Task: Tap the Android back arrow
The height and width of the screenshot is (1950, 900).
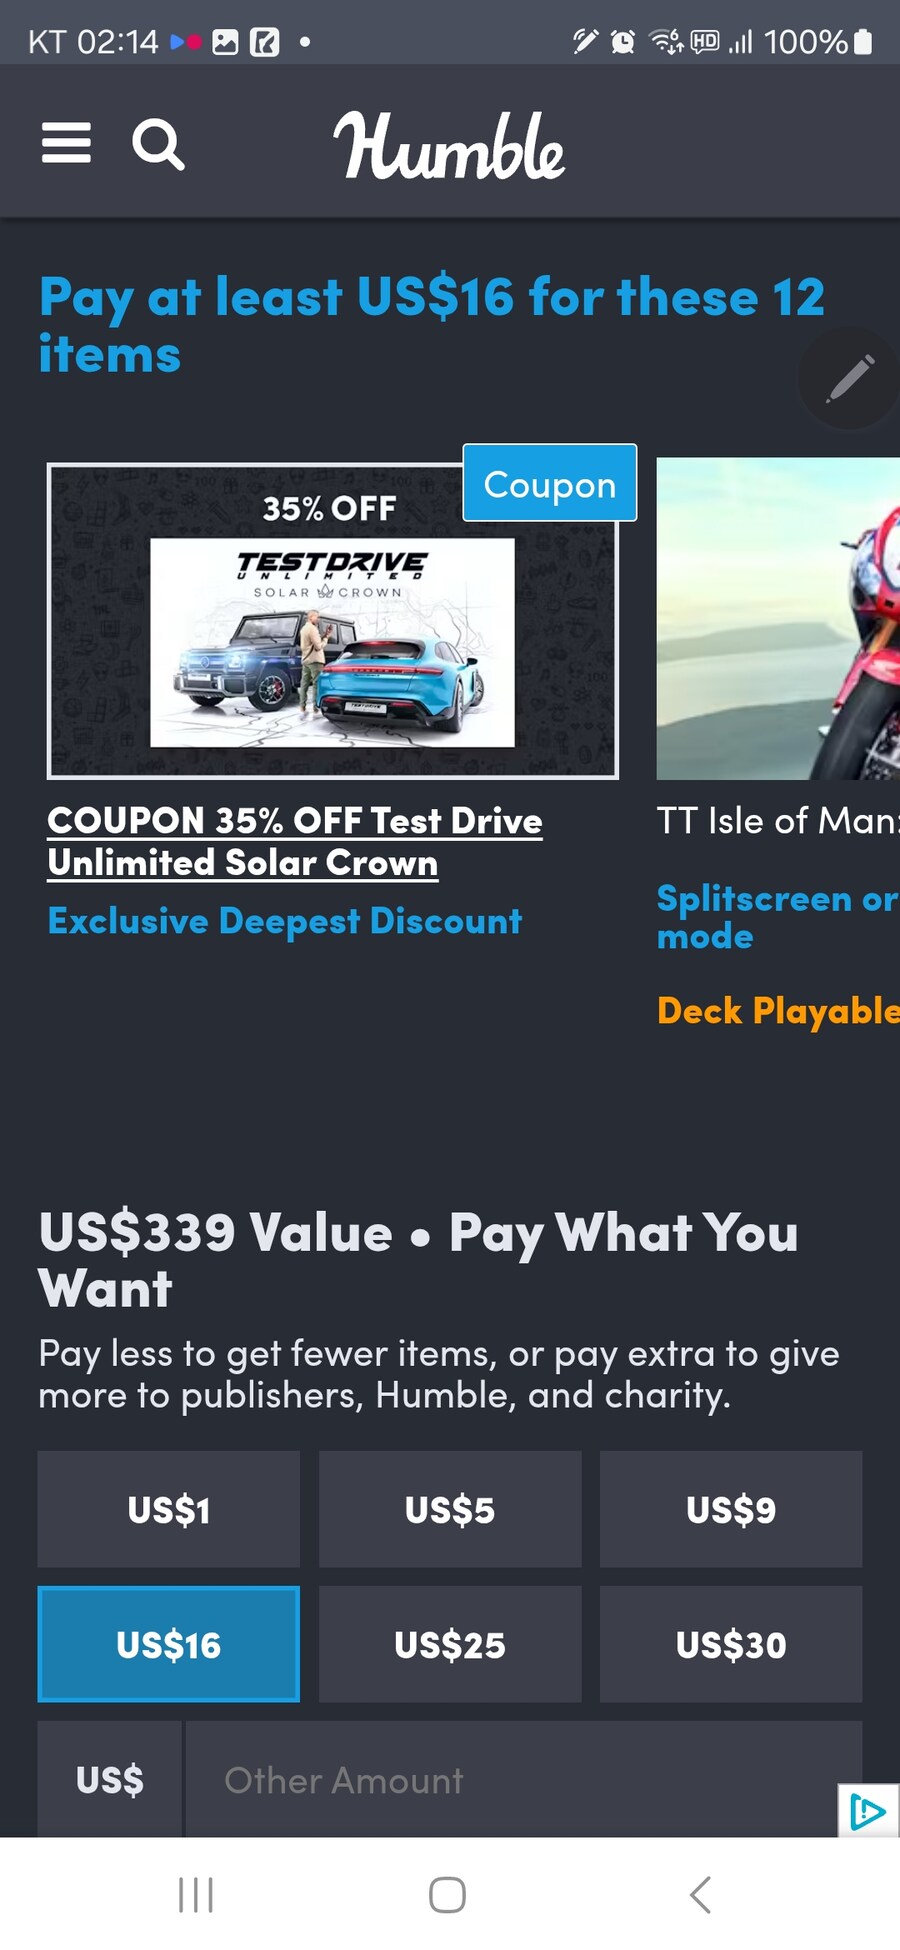Action: [x=701, y=1894]
